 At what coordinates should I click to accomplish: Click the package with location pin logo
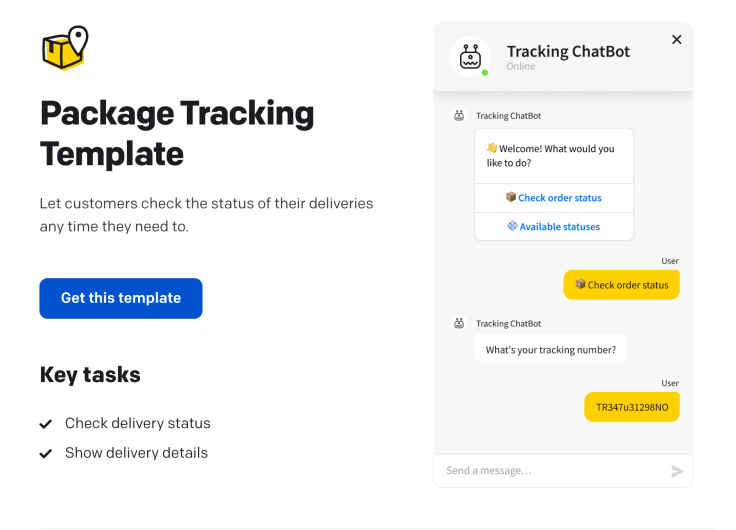(65, 48)
